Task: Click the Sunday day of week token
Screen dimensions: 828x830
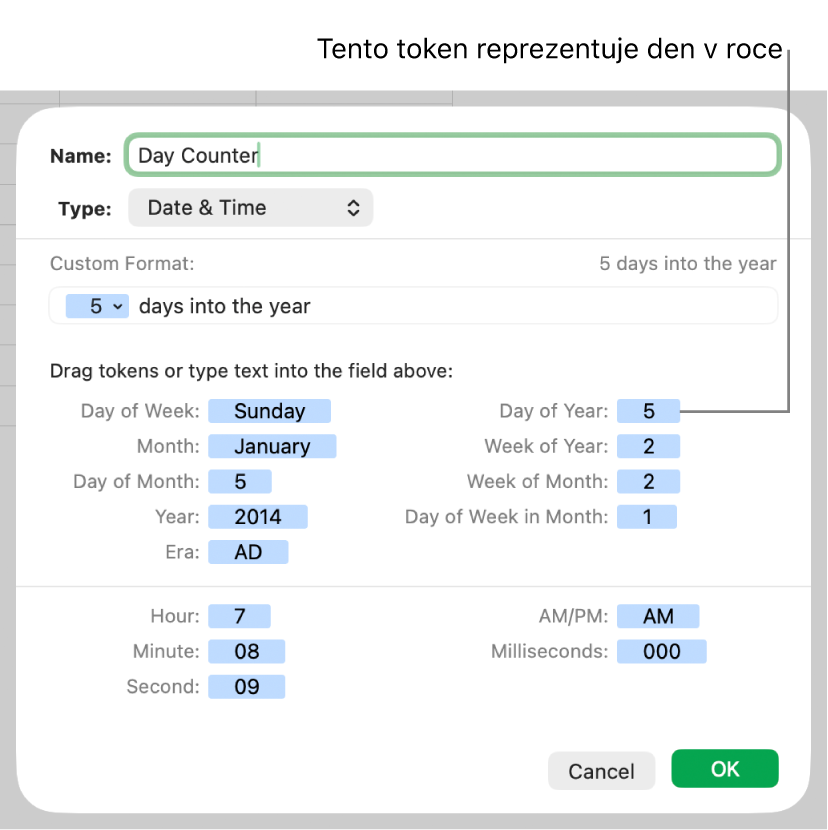Action: [x=269, y=411]
